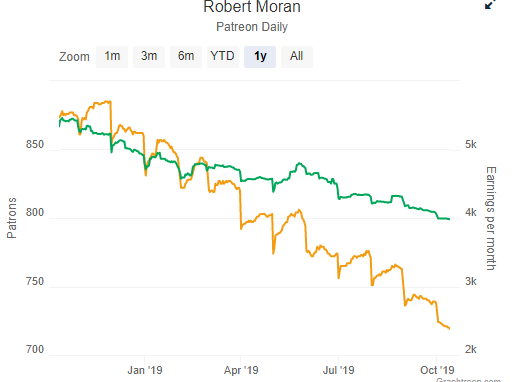Click the fullscreen arrow icon top right
516x382 pixels.
click(490, 4)
